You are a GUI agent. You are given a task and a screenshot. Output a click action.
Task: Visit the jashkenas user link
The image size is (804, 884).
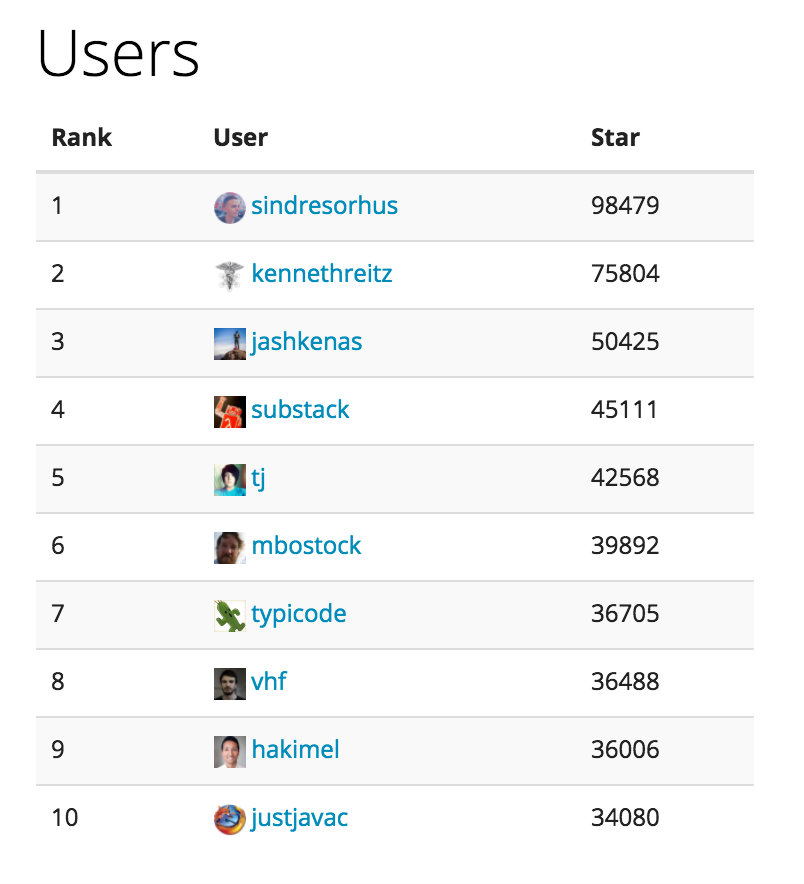(306, 342)
